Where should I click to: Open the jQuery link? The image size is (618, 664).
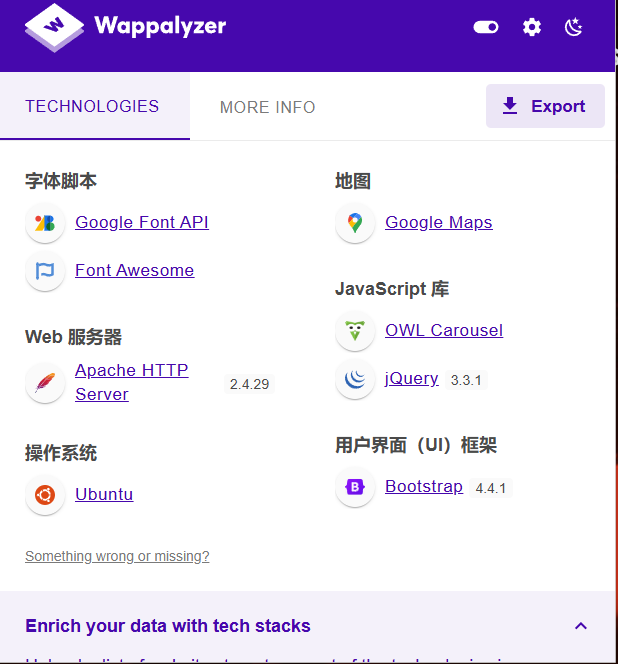point(412,379)
